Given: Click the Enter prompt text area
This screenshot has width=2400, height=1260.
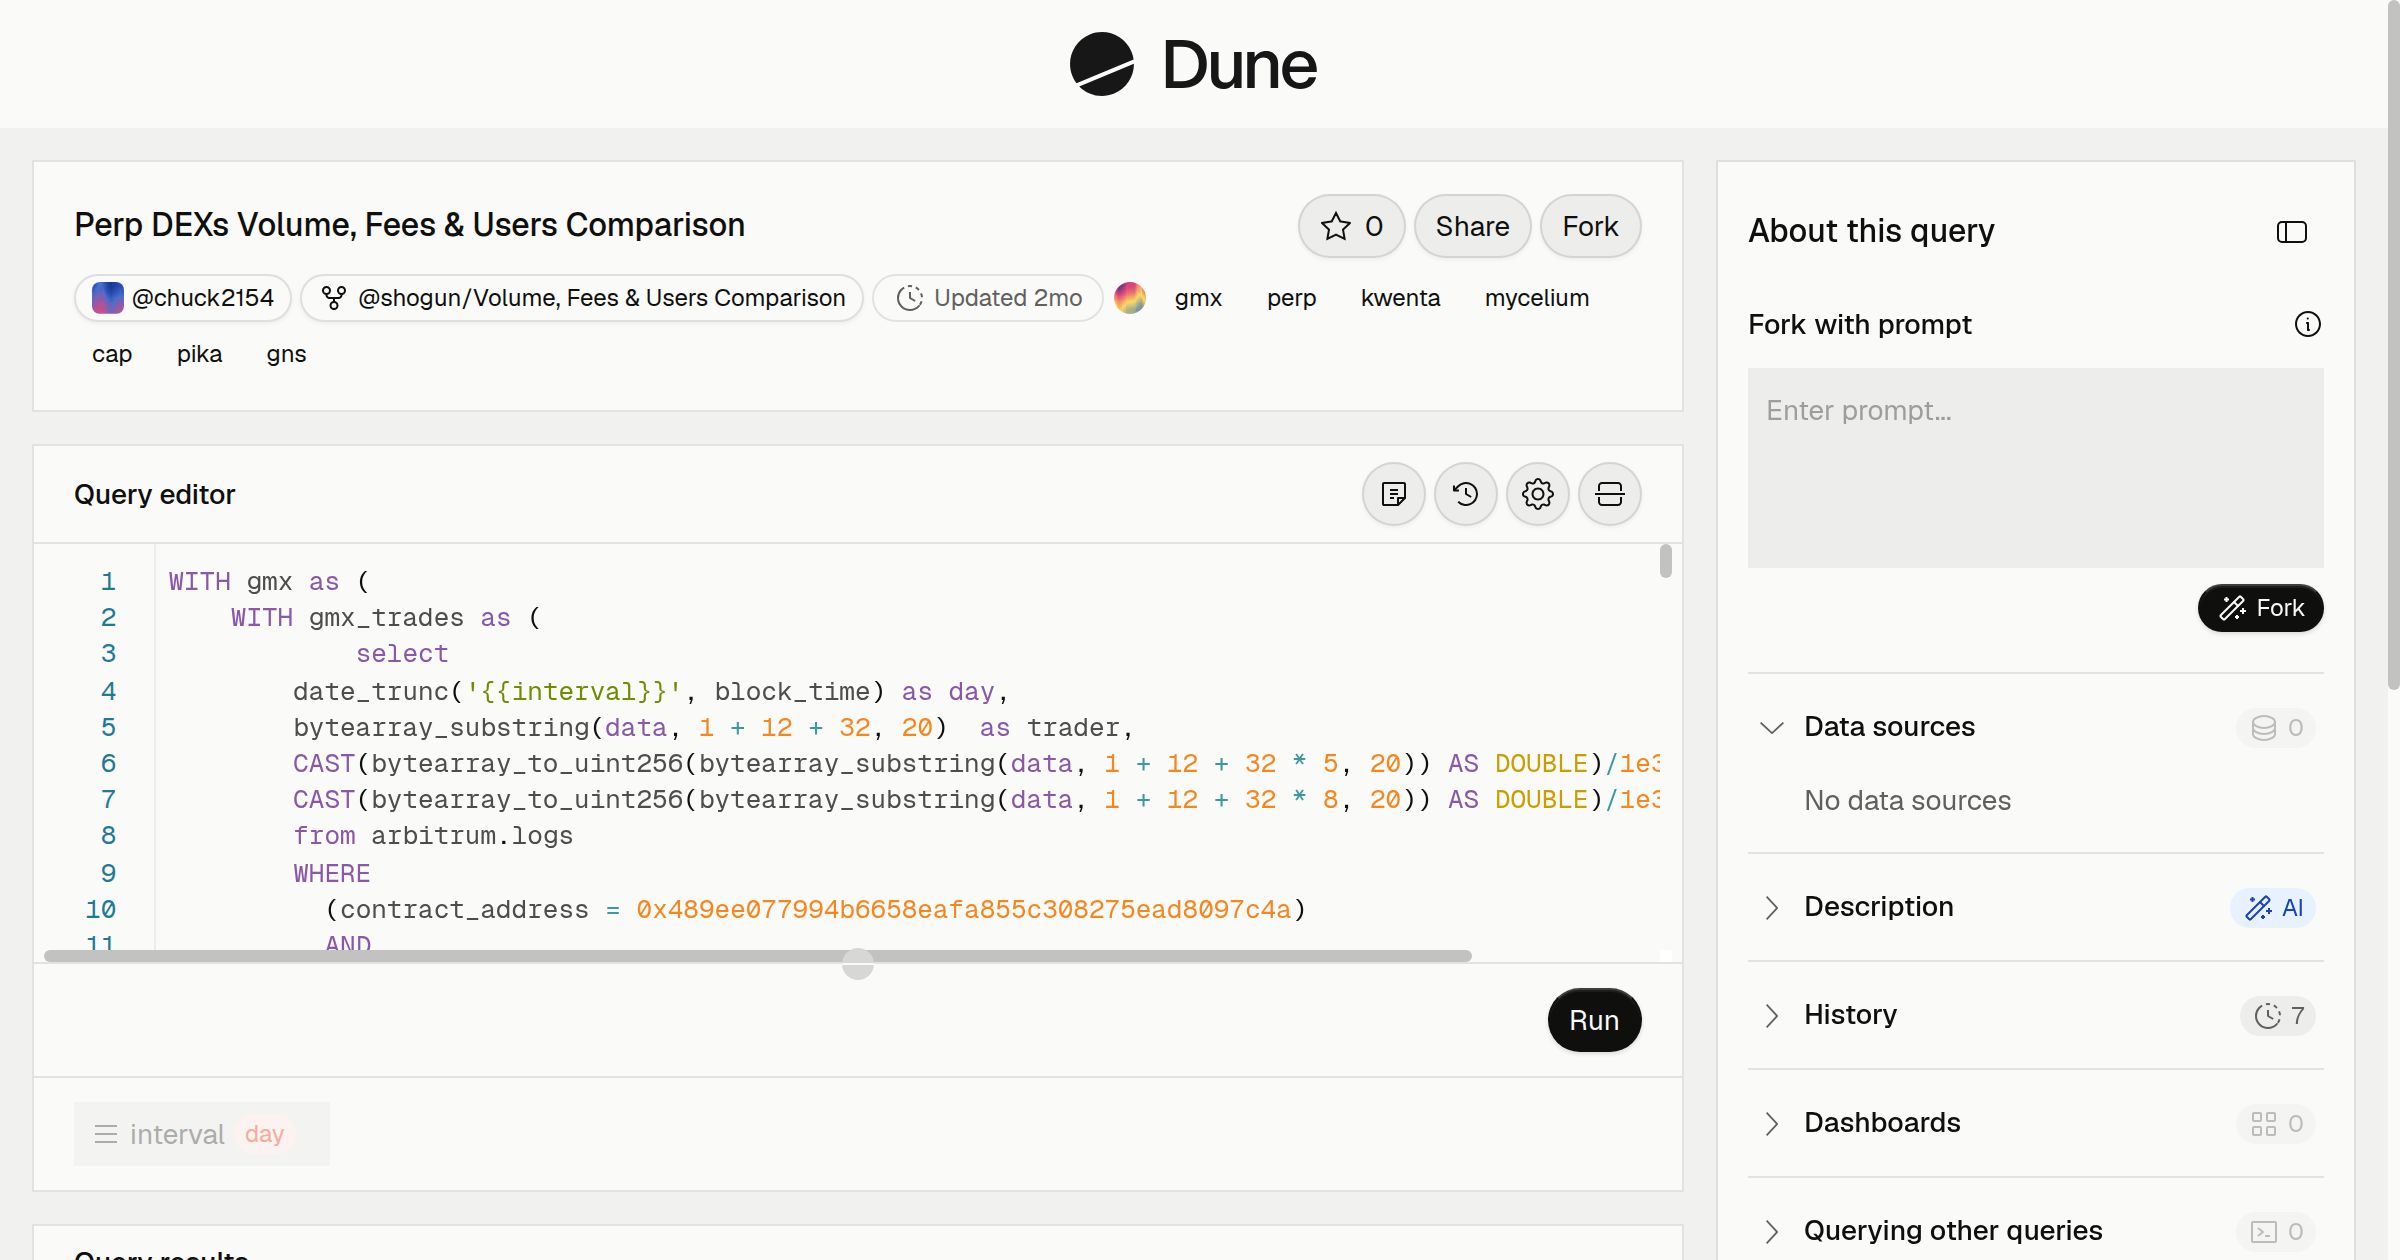Looking at the screenshot, I should point(2035,468).
